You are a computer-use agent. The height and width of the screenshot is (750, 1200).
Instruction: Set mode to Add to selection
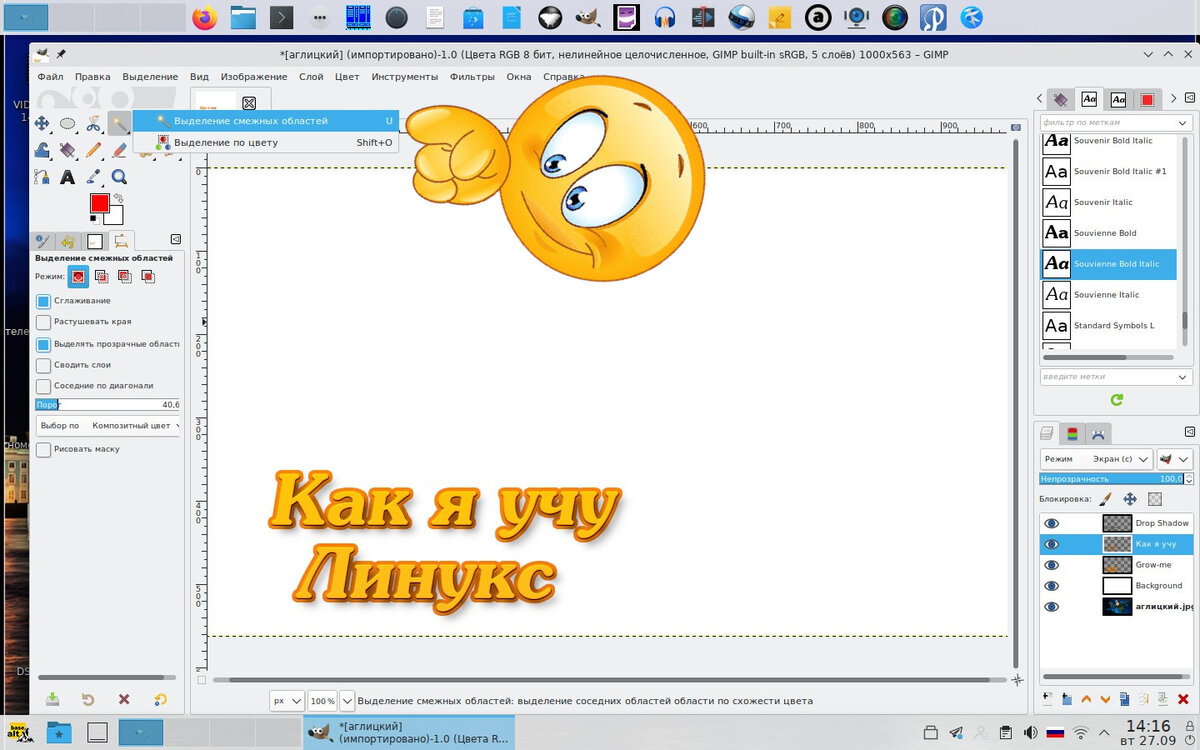point(101,276)
